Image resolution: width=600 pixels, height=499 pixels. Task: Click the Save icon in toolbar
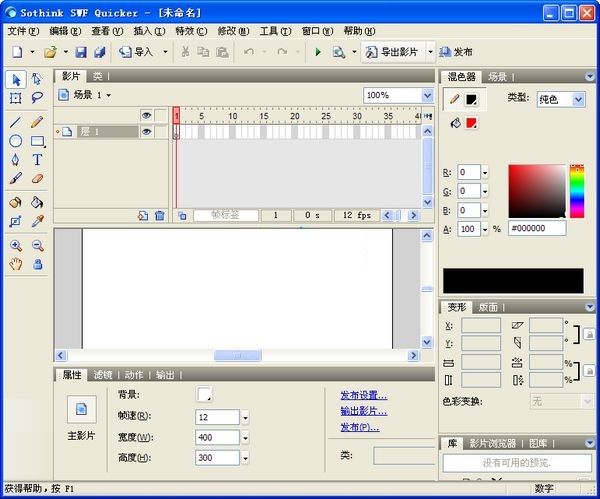80,52
